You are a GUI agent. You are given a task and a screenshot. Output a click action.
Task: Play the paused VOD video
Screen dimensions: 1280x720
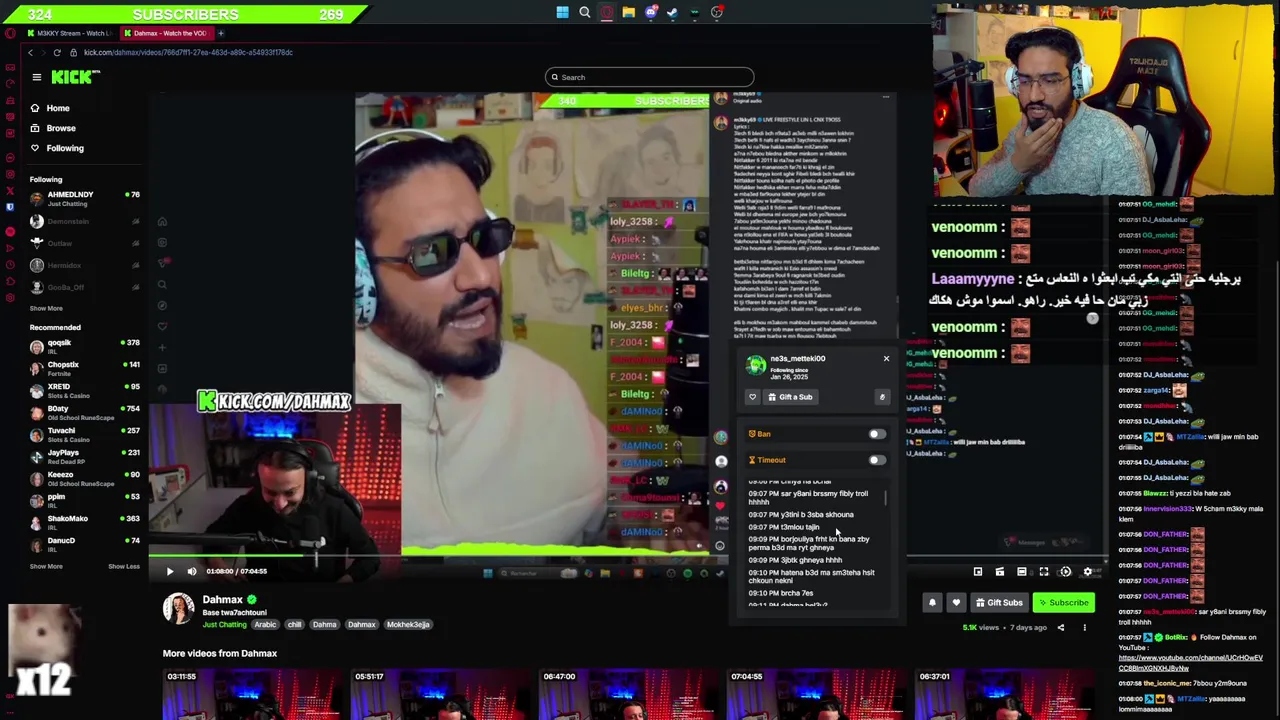(x=169, y=571)
